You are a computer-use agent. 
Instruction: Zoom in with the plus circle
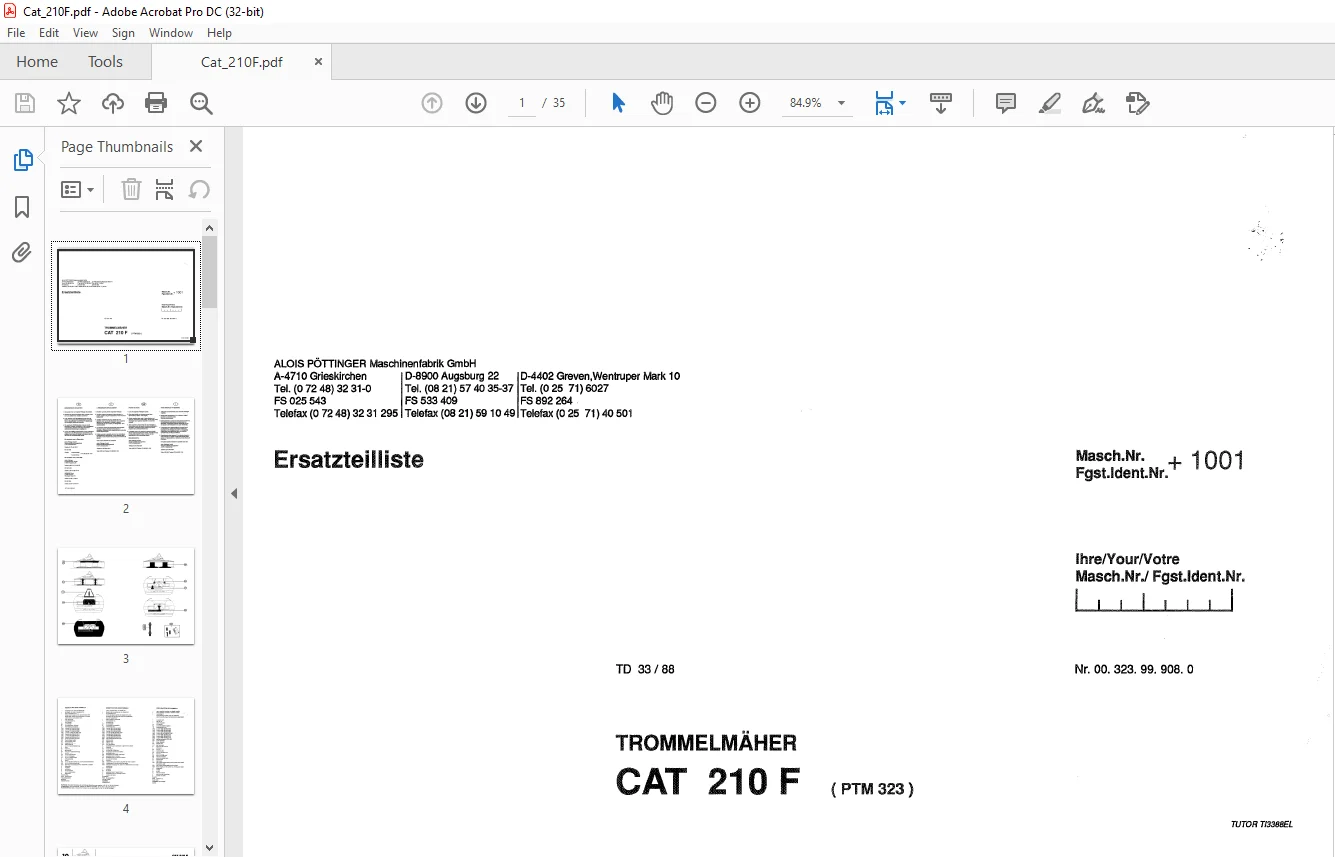tap(750, 103)
